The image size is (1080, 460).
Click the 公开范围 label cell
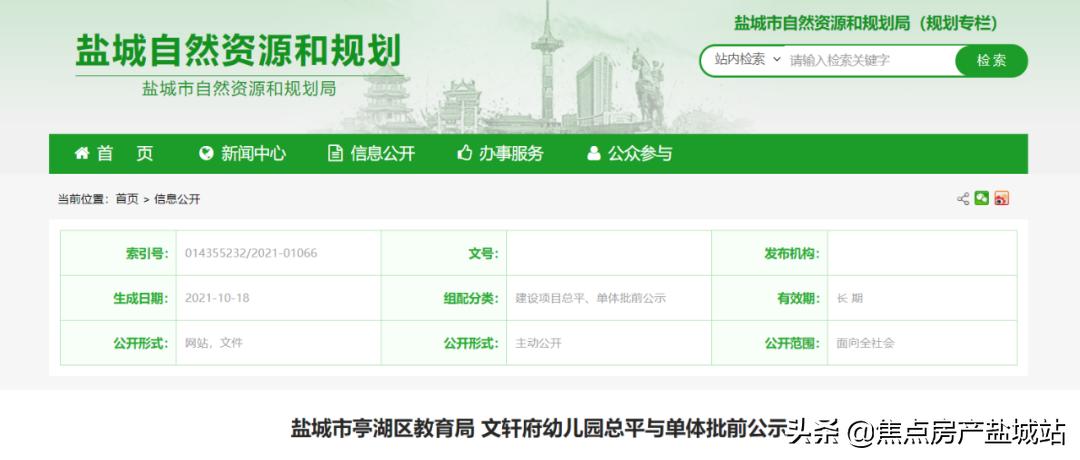click(x=769, y=343)
